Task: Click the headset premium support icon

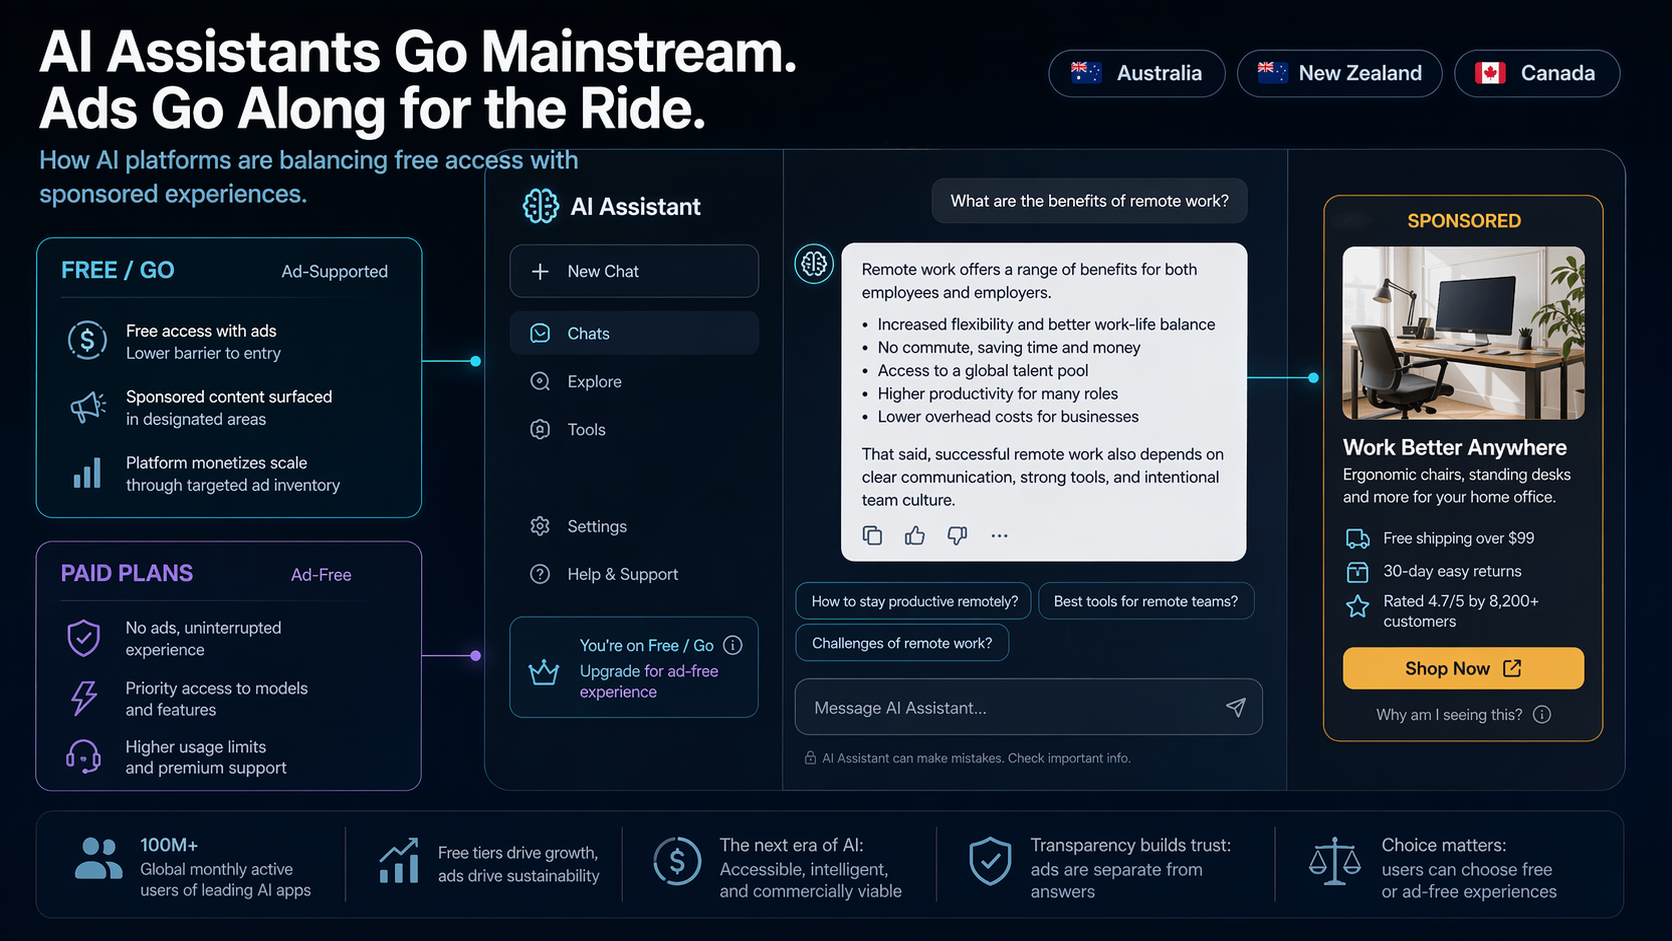Action: 84,757
